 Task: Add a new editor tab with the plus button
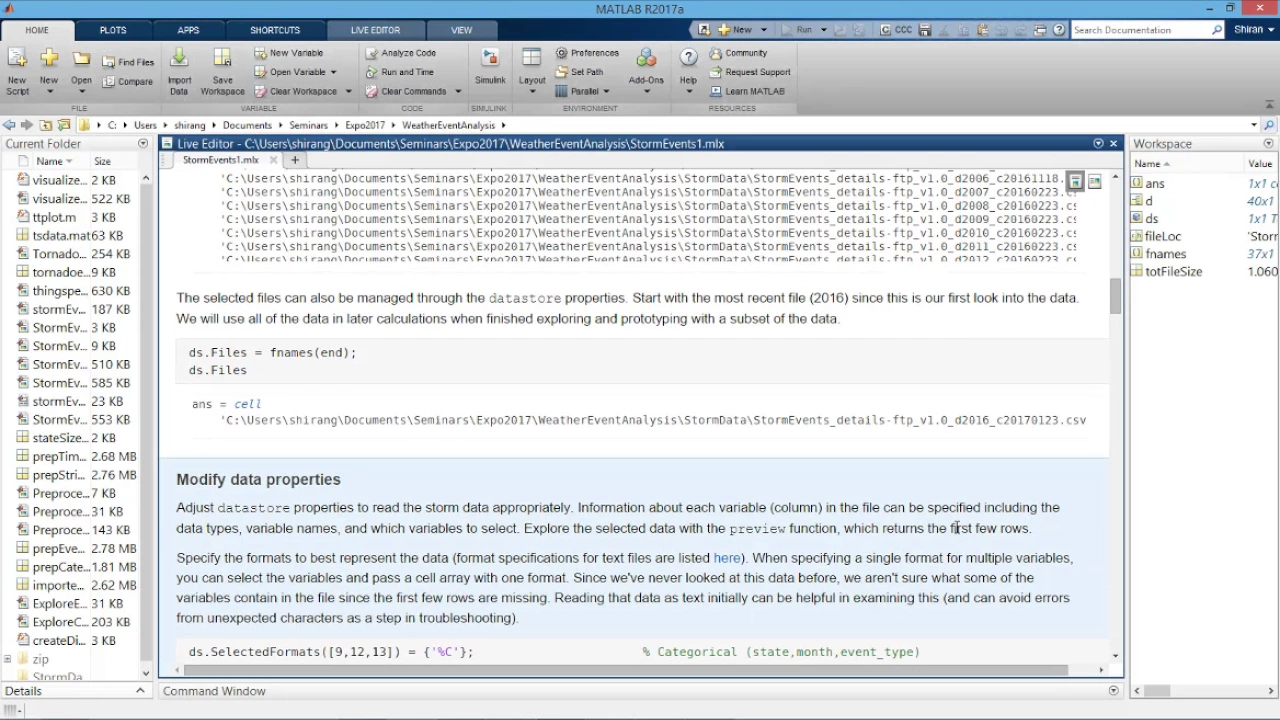(x=295, y=160)
